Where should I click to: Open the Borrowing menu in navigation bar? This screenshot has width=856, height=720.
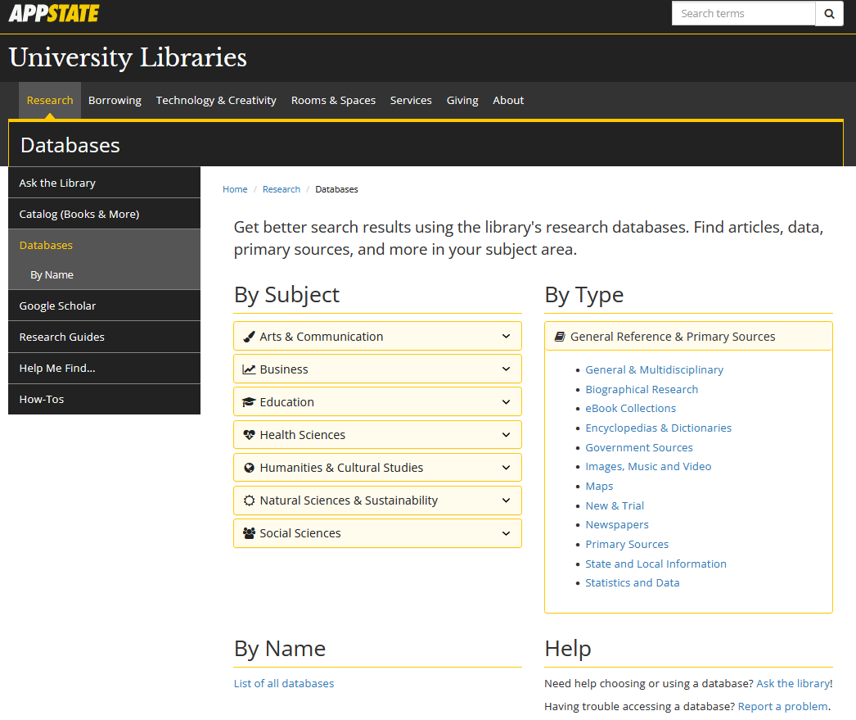coord(114,101)
